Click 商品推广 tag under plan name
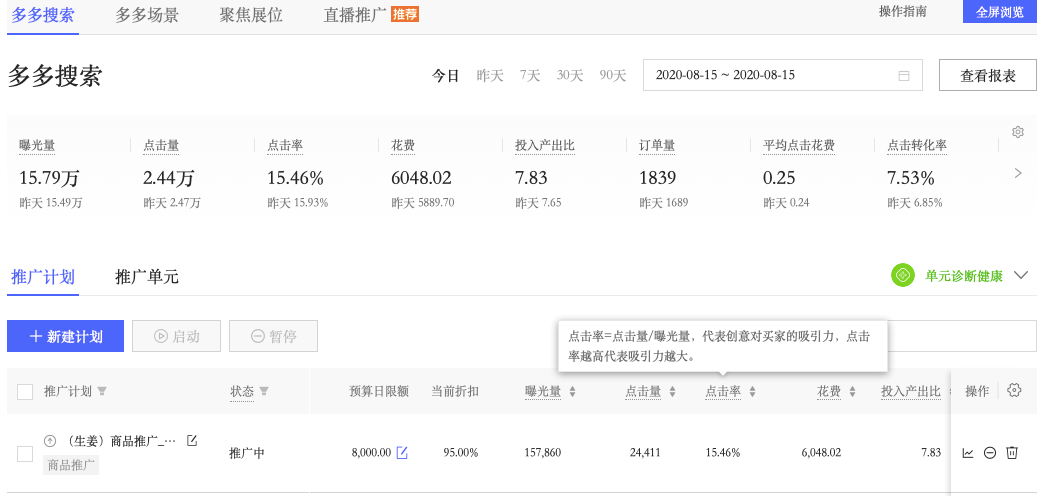Image resolution: width=1060 pixels, height=496 pixels. pos(71,465)
